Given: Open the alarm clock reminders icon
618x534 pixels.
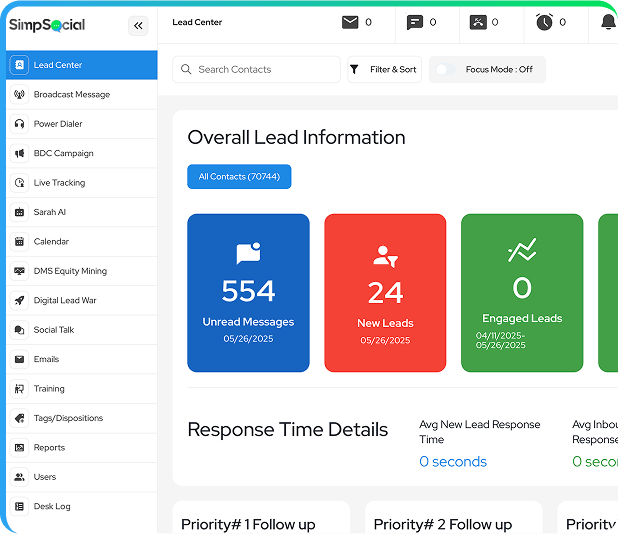Looking at the screenshot, I should [544, 22].
